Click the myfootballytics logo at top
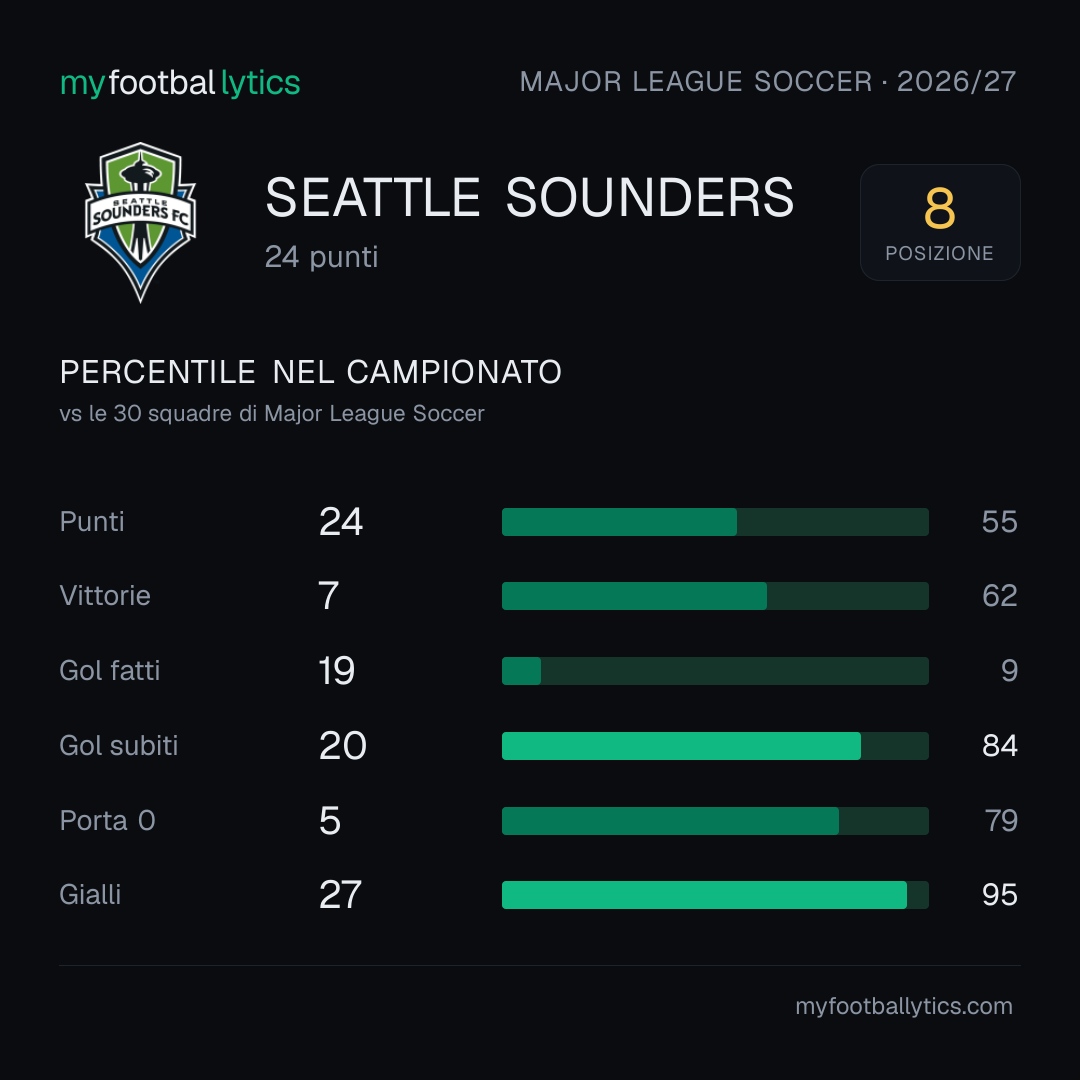1080x1080 pixels. point(180,83)
